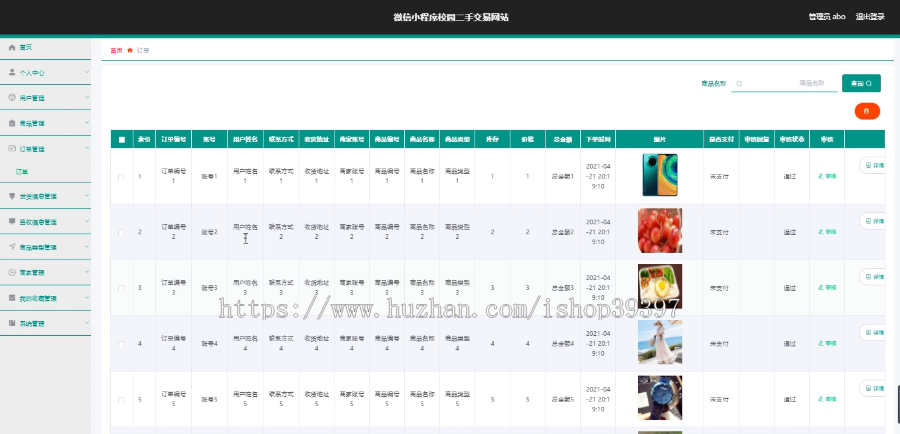900x434 pixels.
Task: Click the cell 账号2
Action: 210,232
